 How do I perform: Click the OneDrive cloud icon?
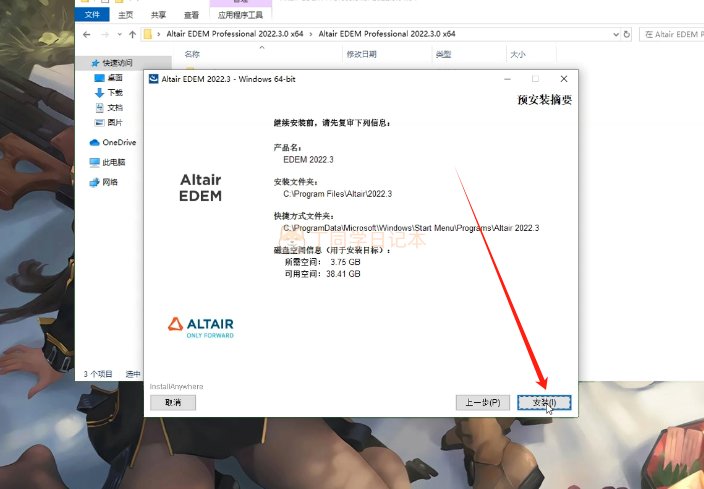(x=94, y=142)
